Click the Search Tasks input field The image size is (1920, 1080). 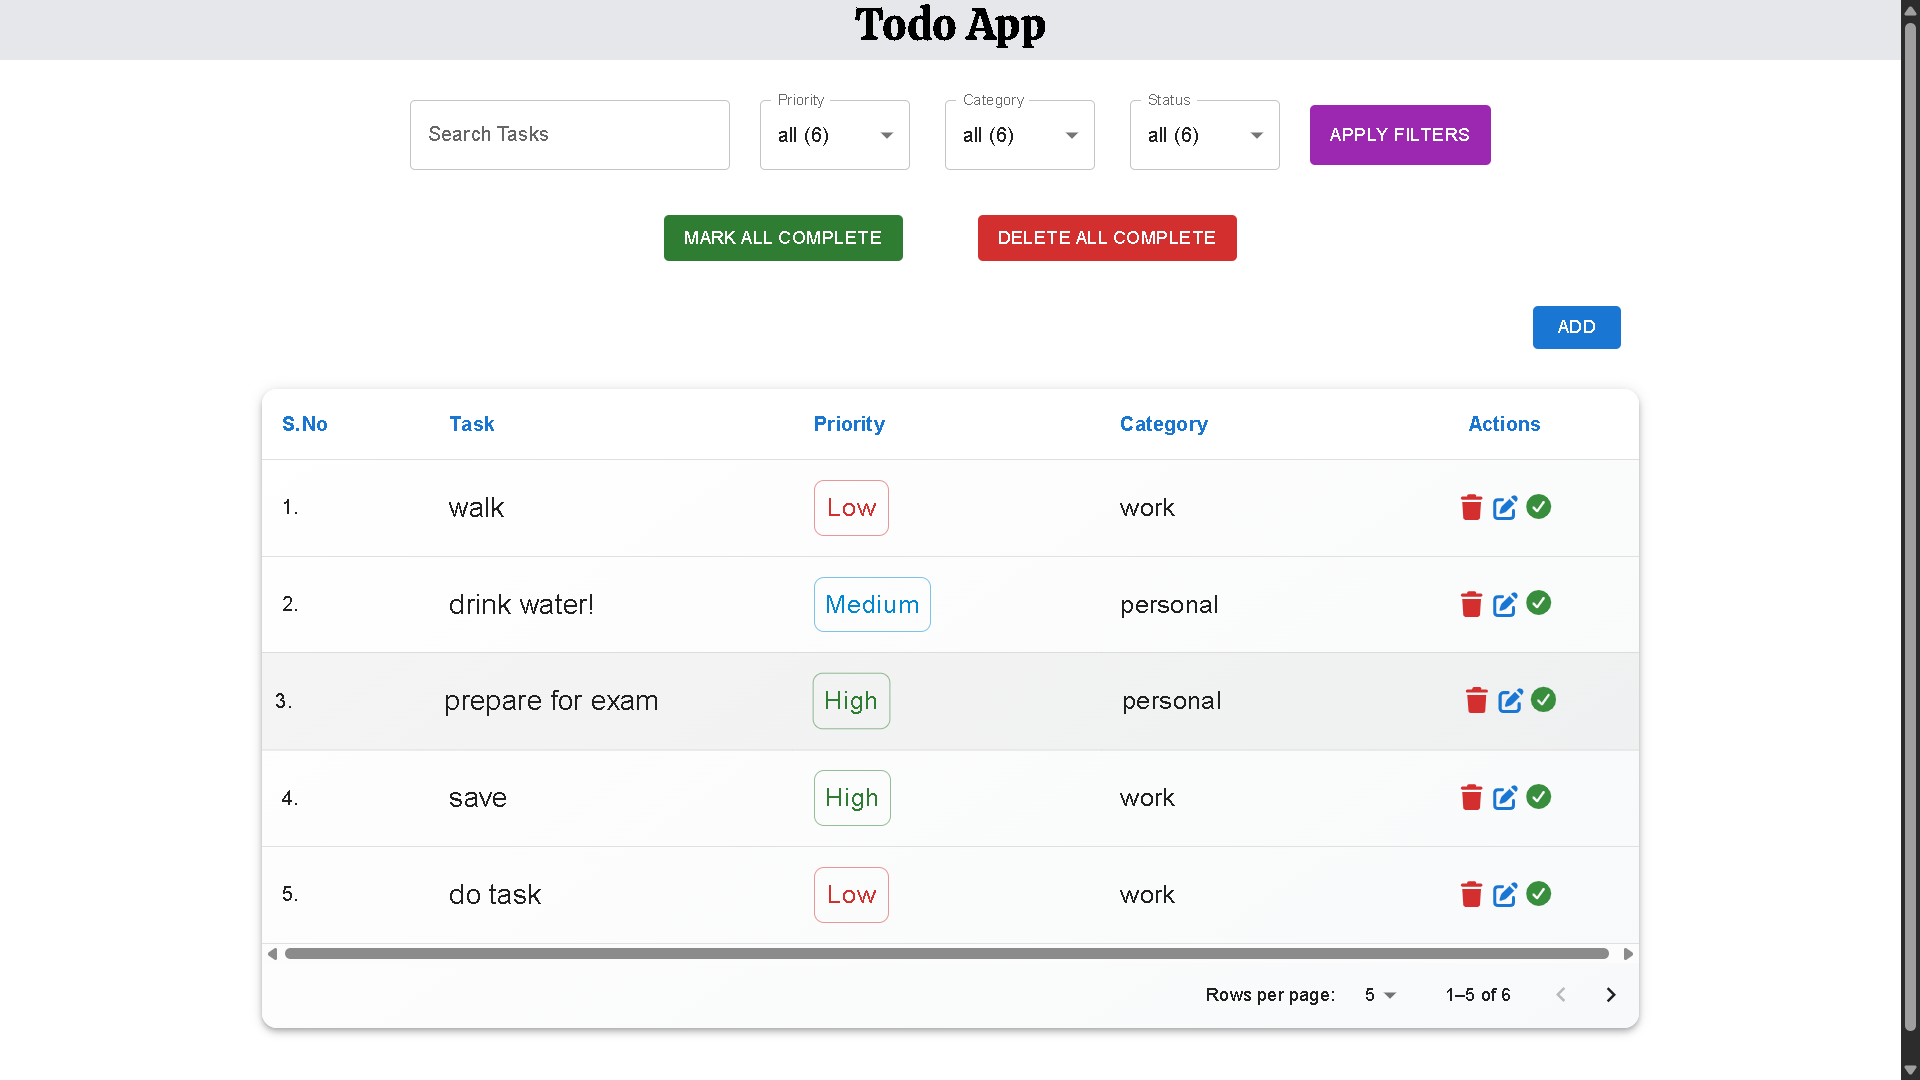coord(569,134)
